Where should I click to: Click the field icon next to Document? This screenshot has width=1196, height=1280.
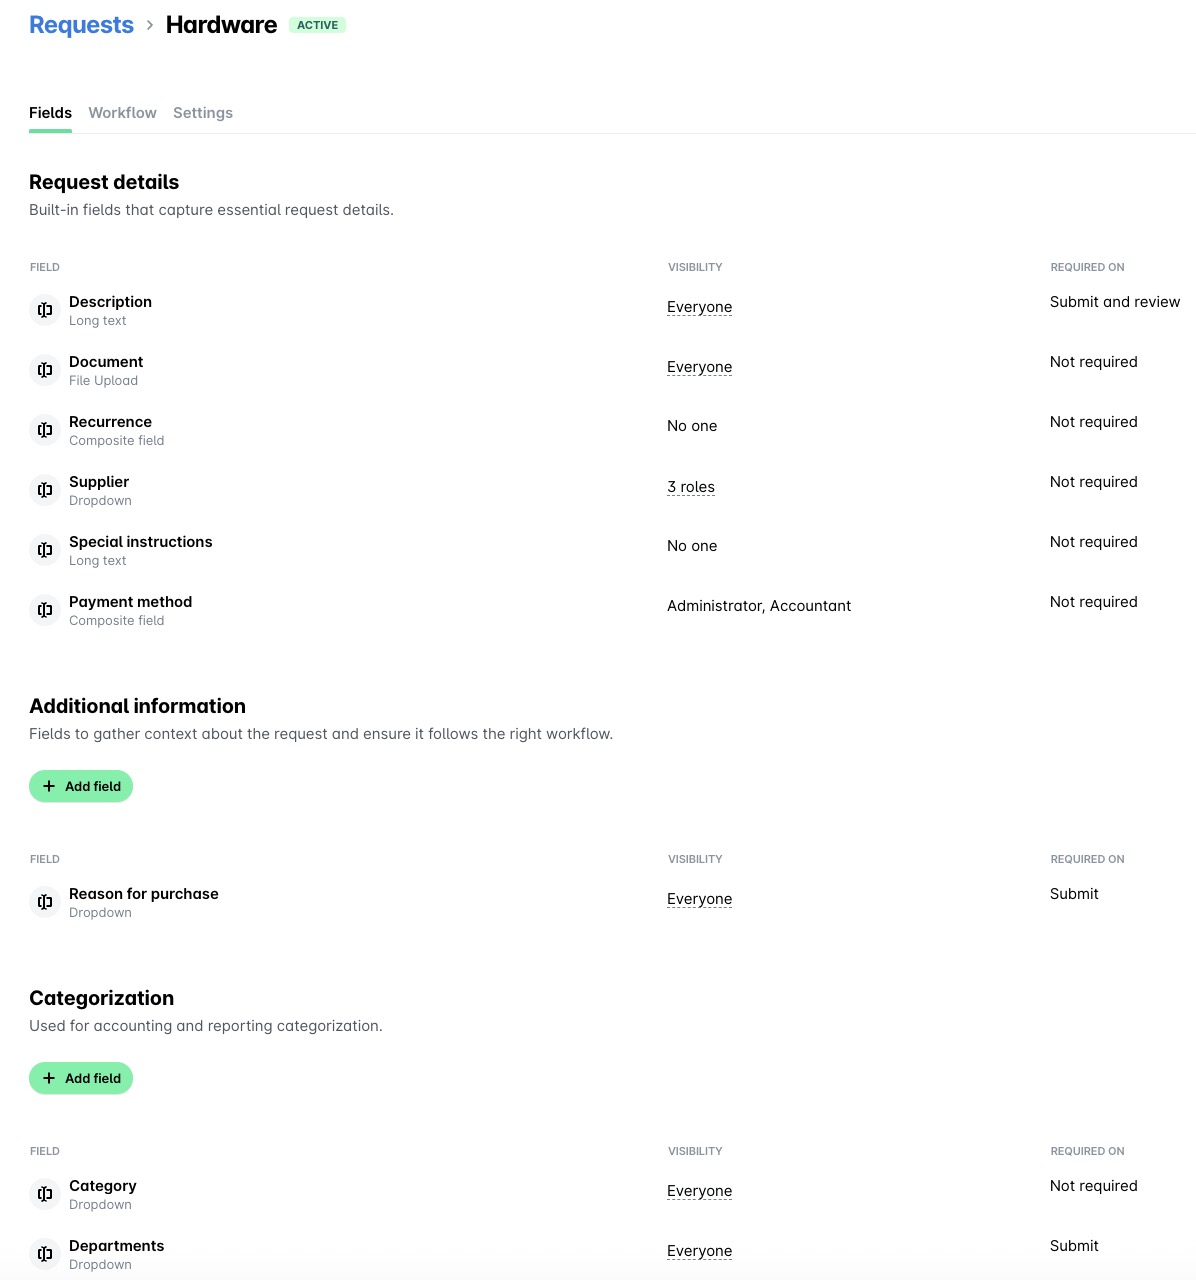point(45,370)
